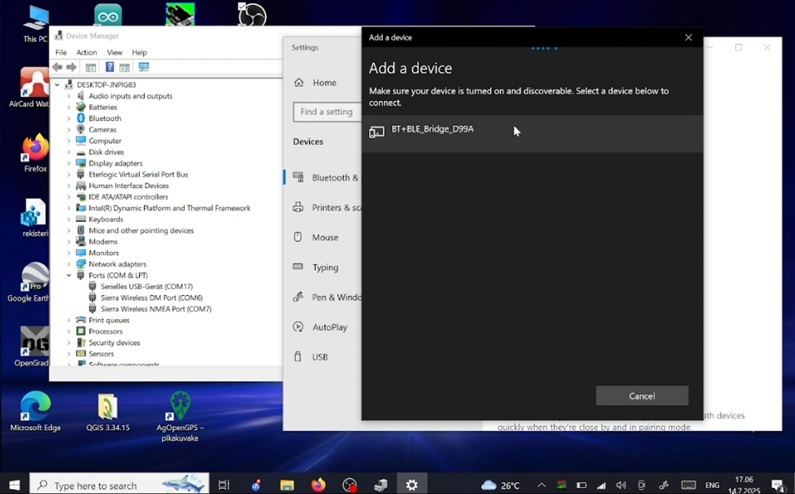Viewport: 795px width, 494px height.
Task: Open the Mouse settings page
Action: click(324, 238)
